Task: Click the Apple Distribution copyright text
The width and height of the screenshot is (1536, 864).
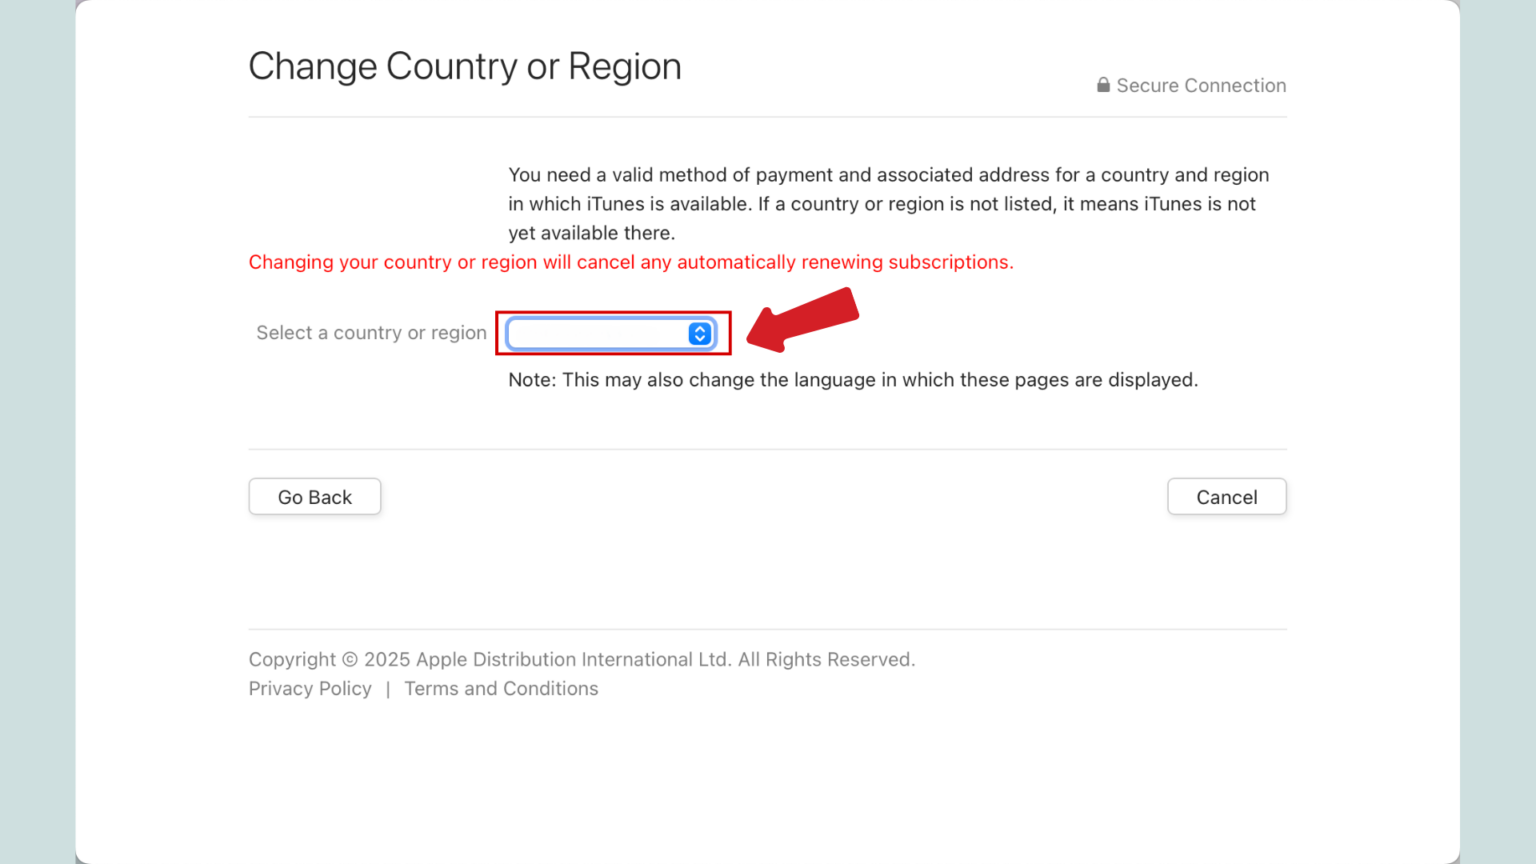Action: [581, 659]
